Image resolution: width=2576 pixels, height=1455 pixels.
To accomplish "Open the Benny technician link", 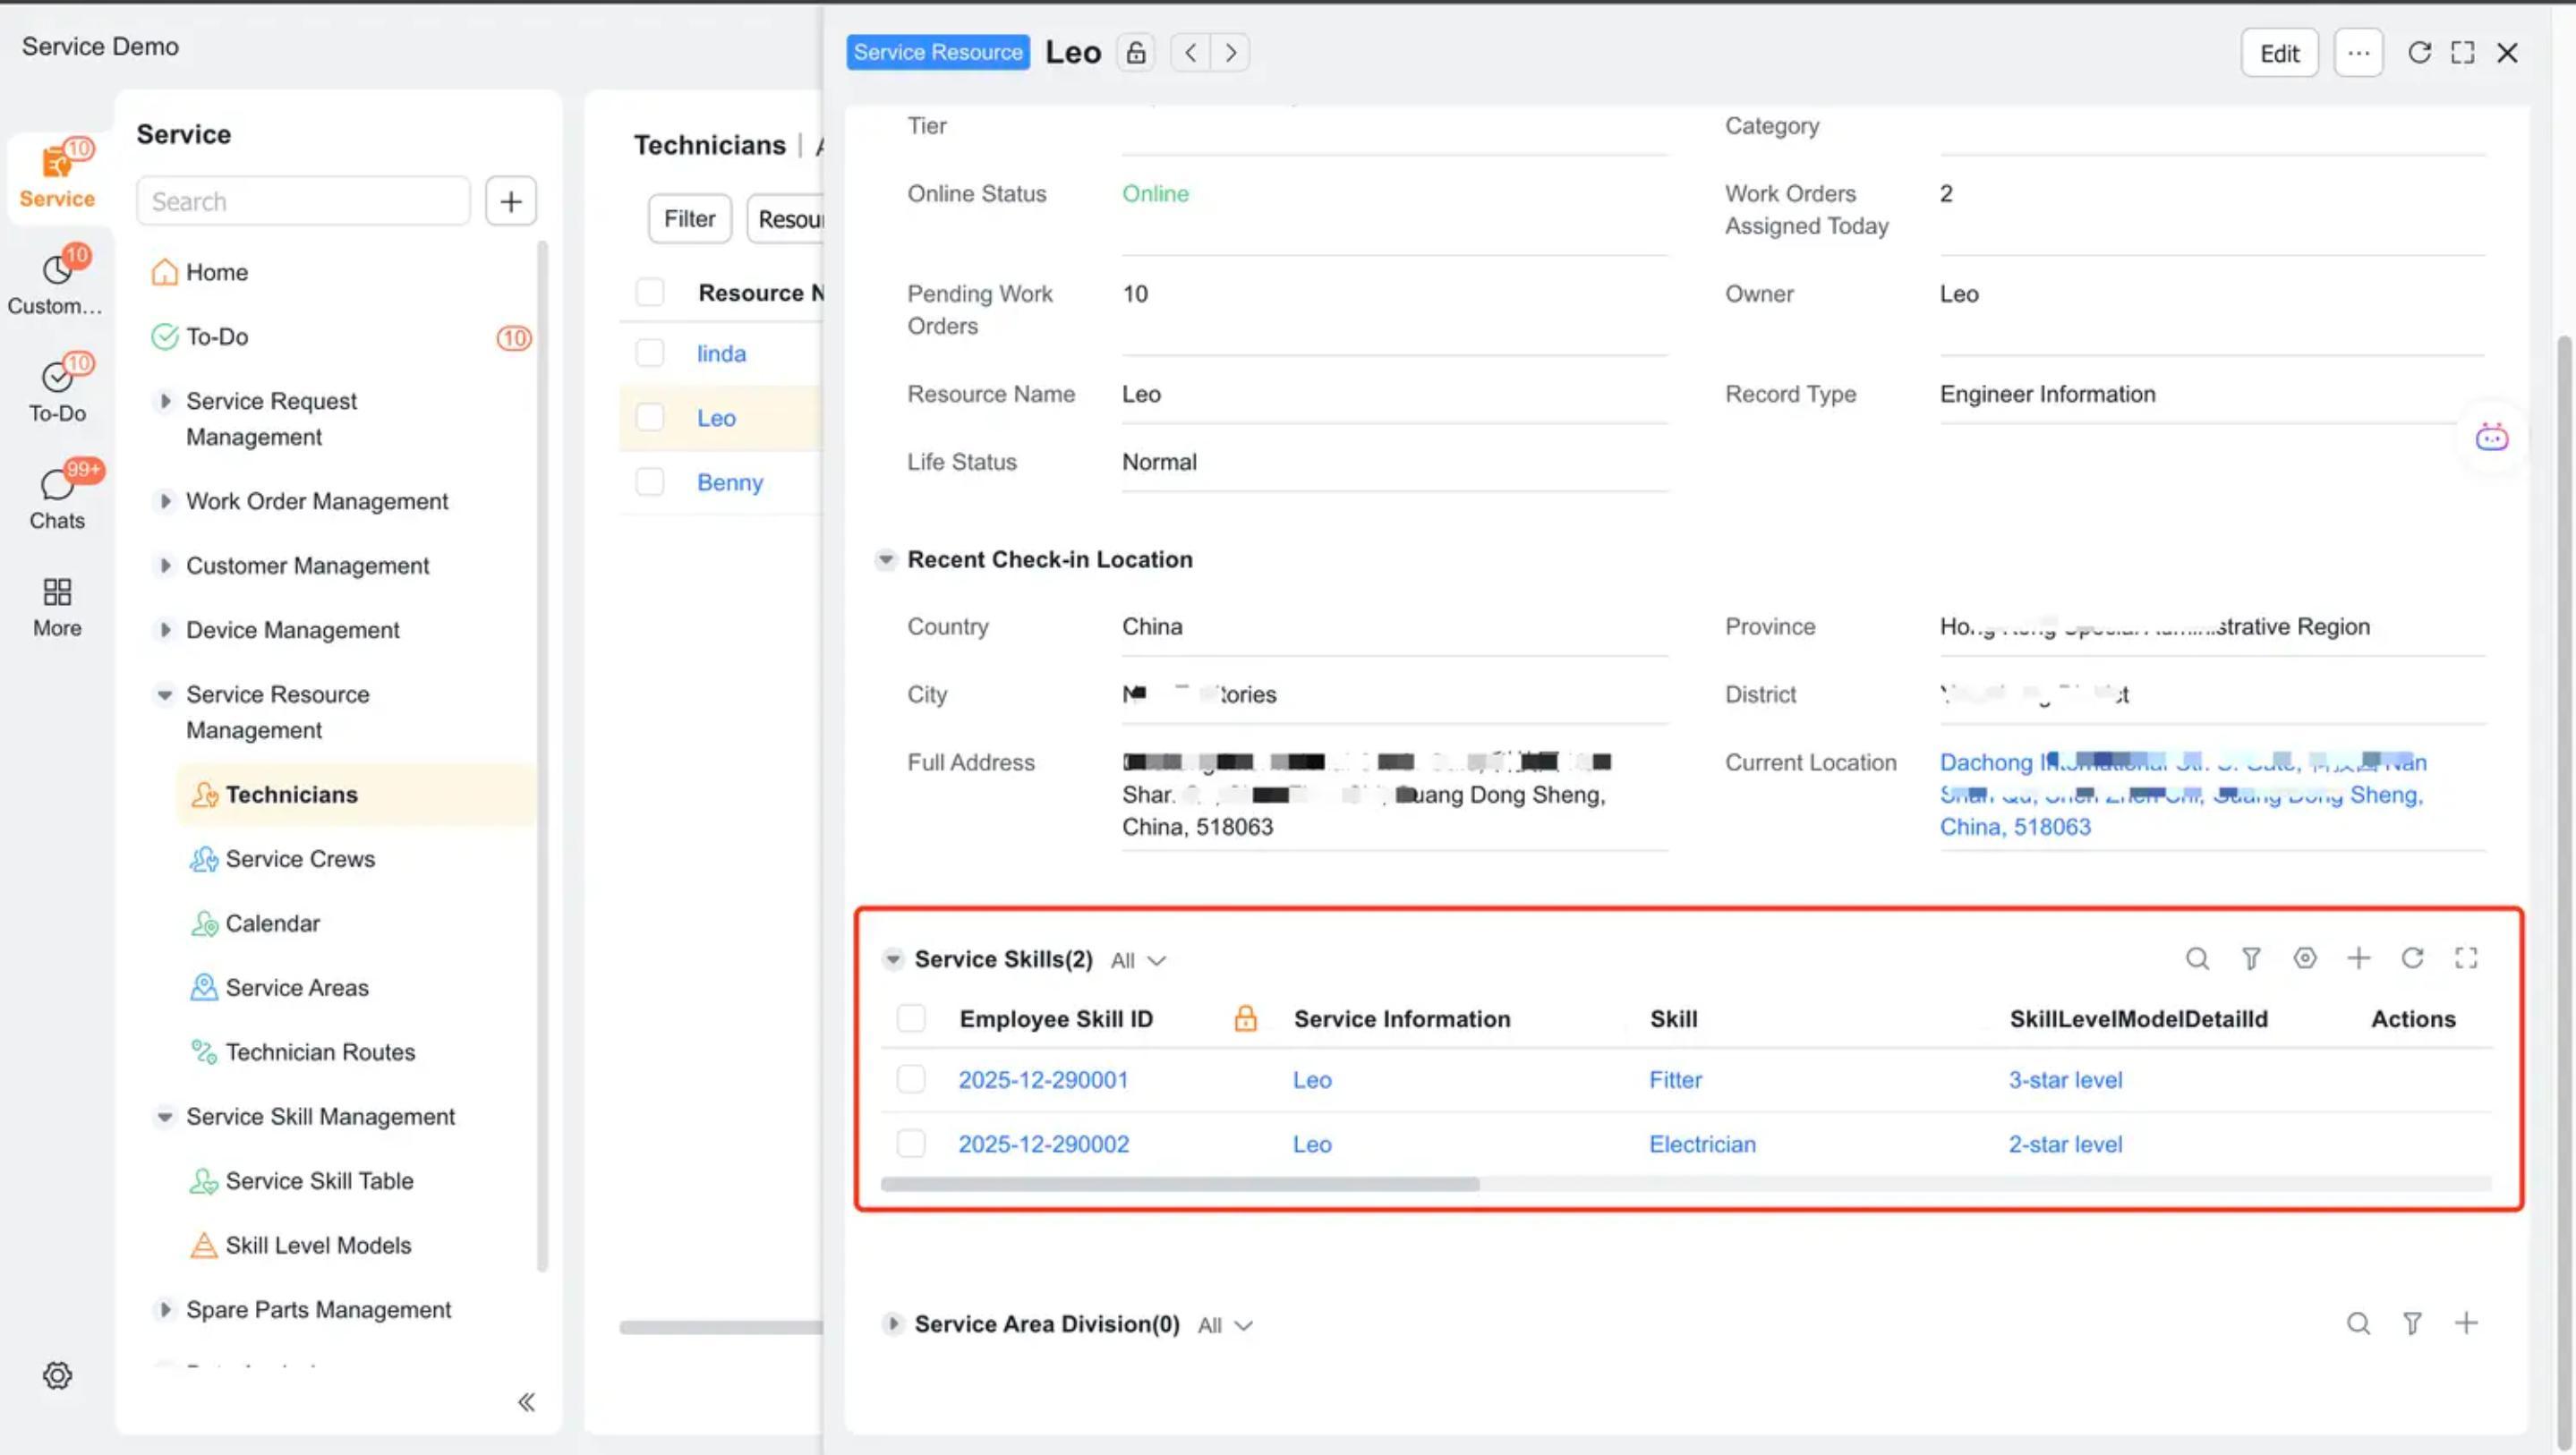I will point(730,482).
